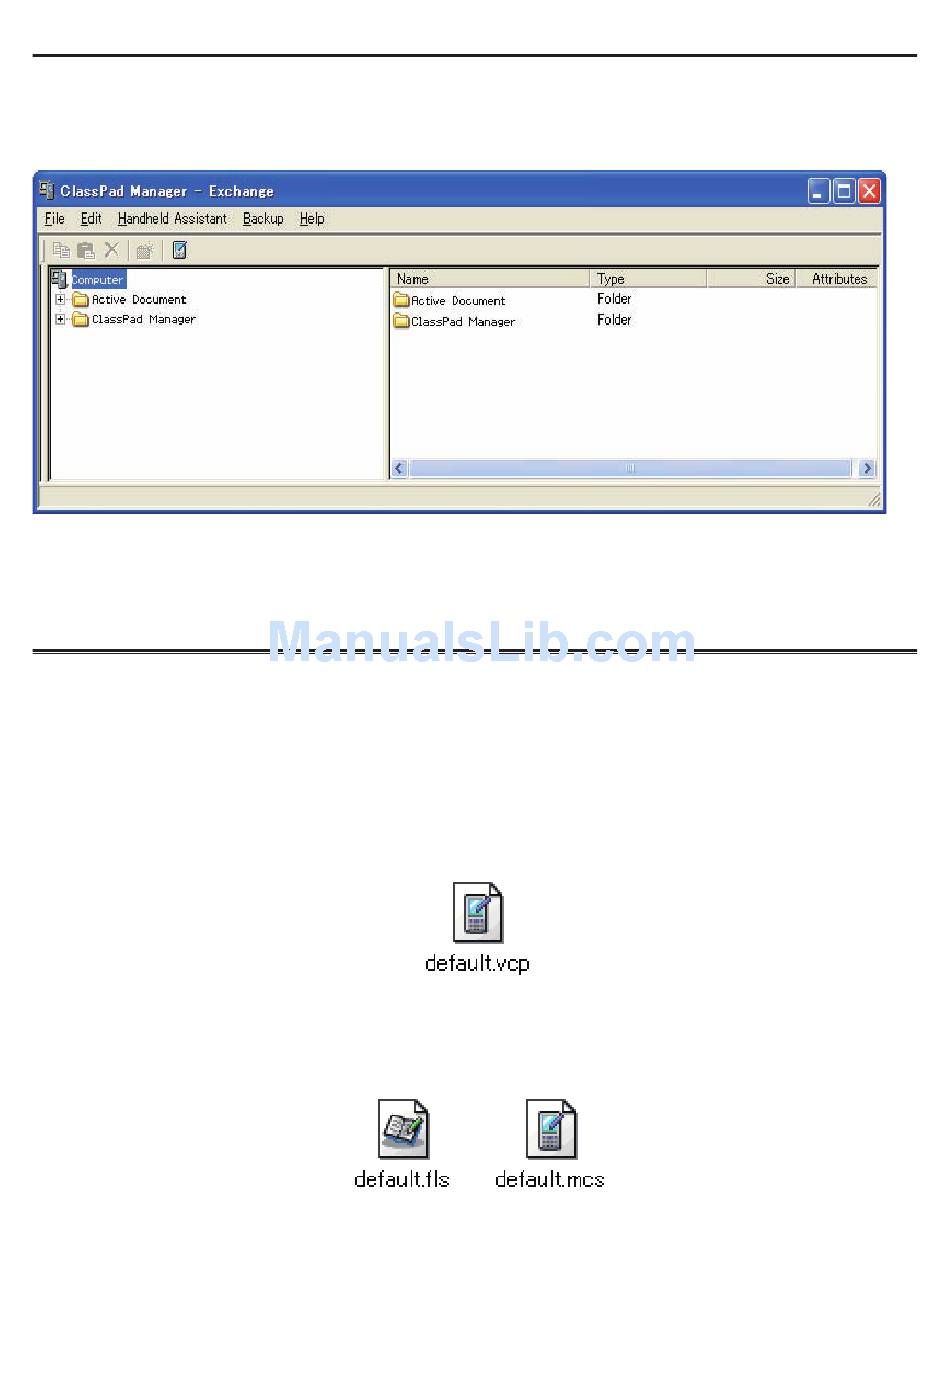Click Active Document folder icon in list
950x1392 pixels.
pos(401,300)
